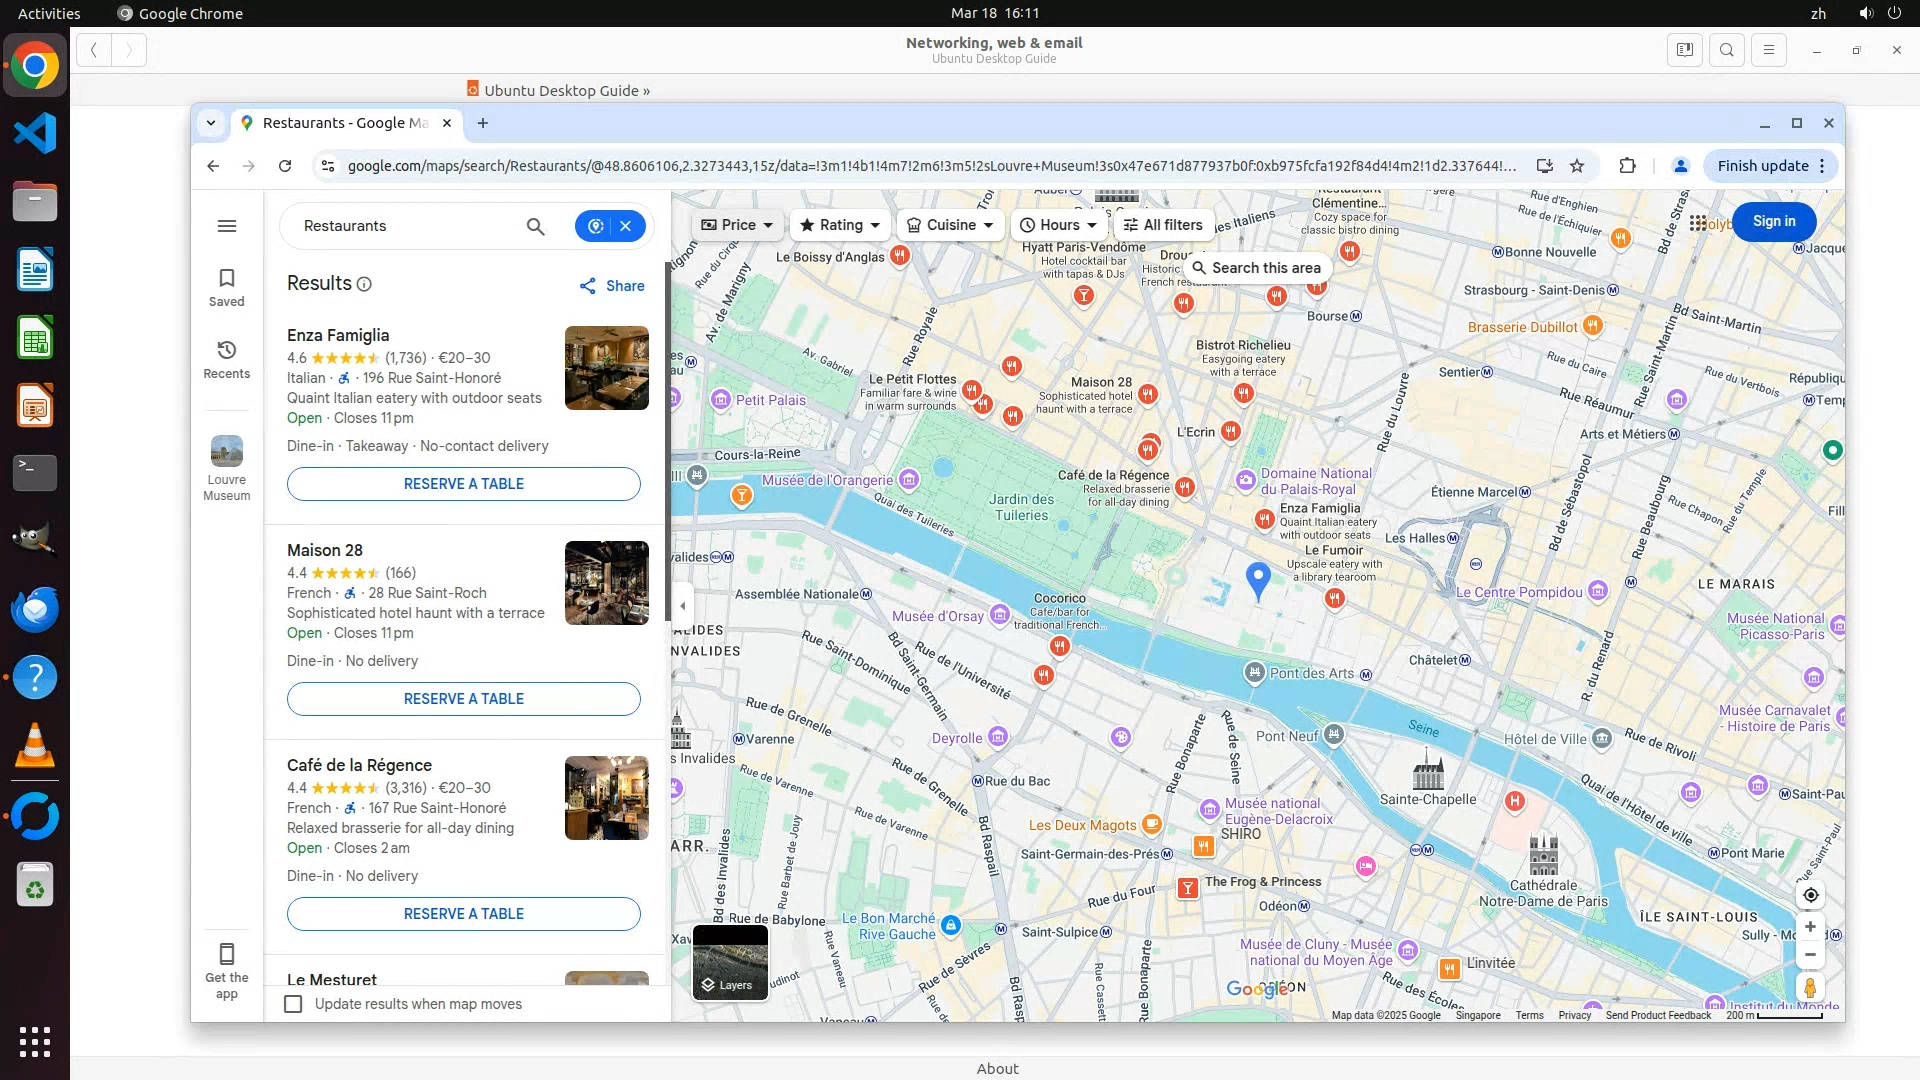This screenshot has height=1080, width=1920.
Task: Click Reserve a Table for Enza Famiglia
Action: click(463, 484)
